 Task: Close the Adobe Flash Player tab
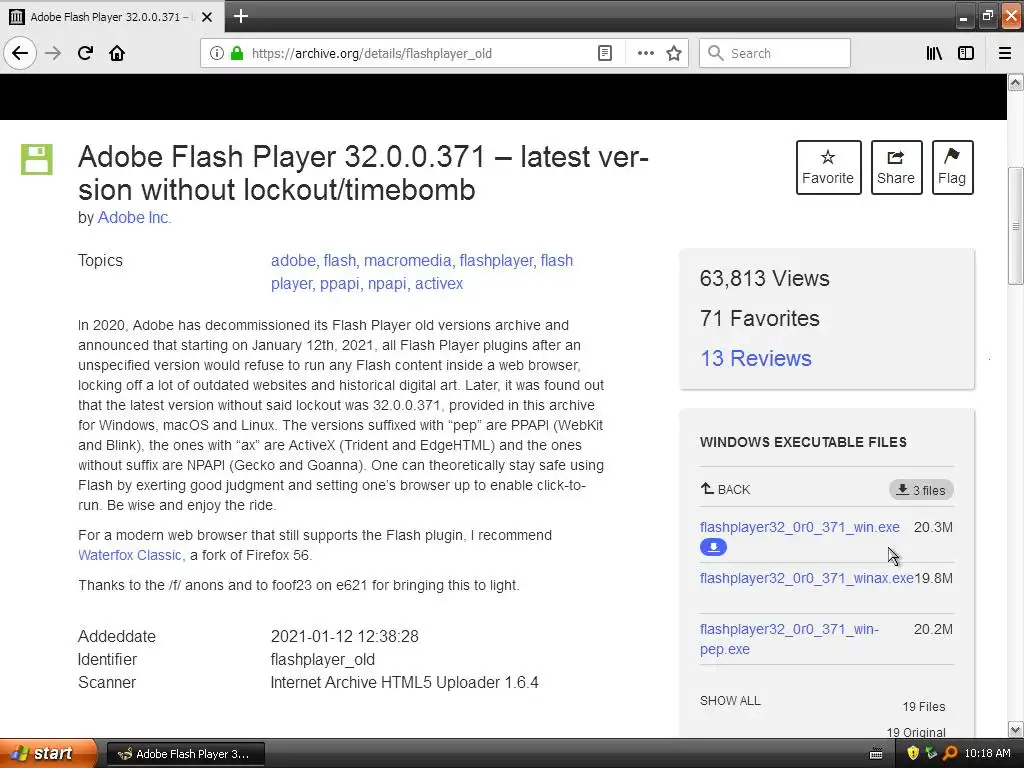207,17
